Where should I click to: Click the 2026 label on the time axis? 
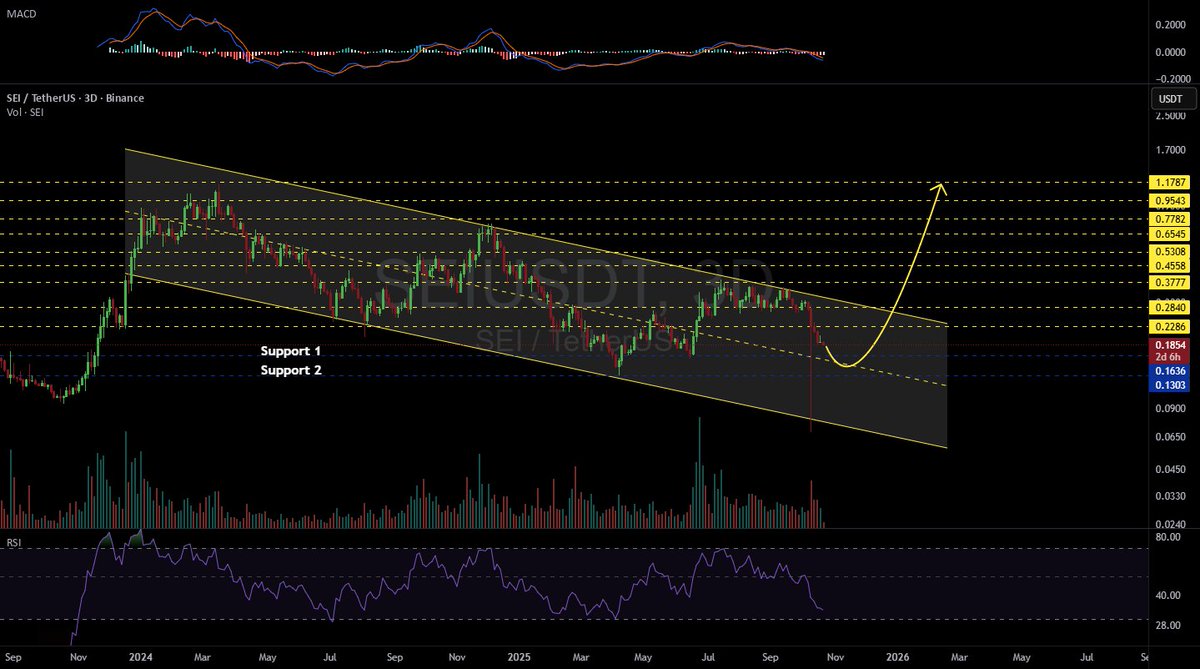click(899, 658)
